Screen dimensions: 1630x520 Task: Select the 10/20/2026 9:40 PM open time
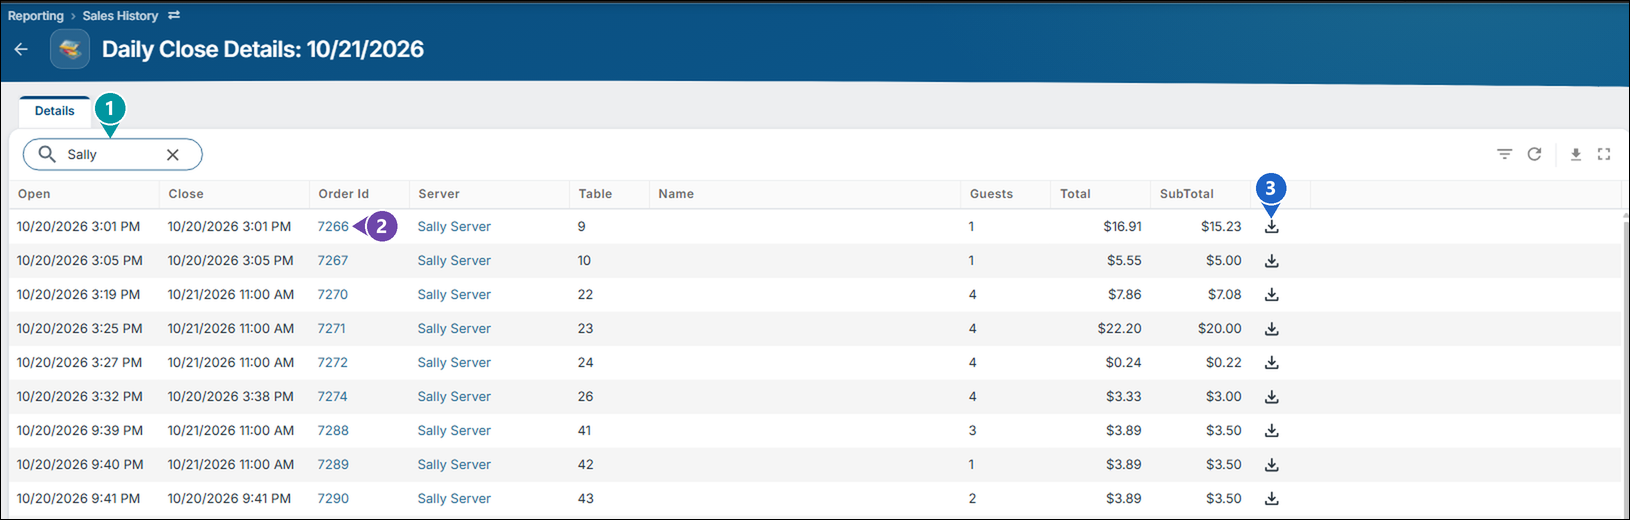80,465
